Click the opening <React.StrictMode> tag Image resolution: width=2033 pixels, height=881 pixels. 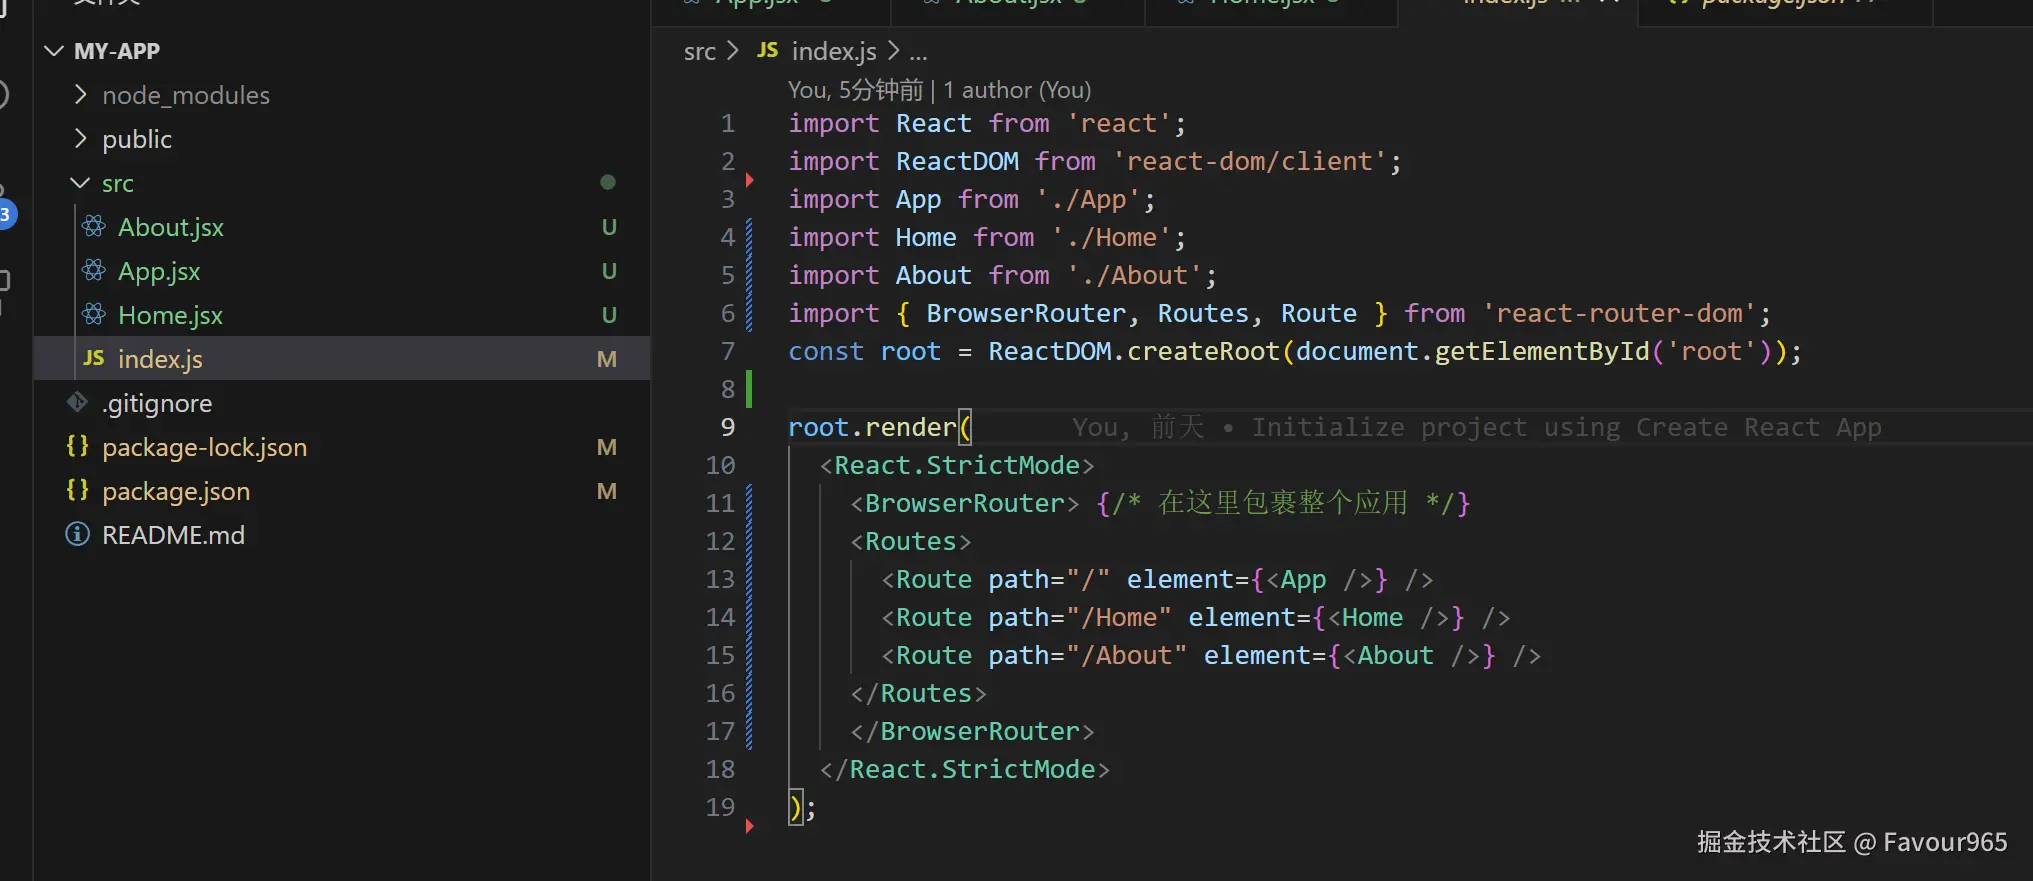tap(957, 465)
